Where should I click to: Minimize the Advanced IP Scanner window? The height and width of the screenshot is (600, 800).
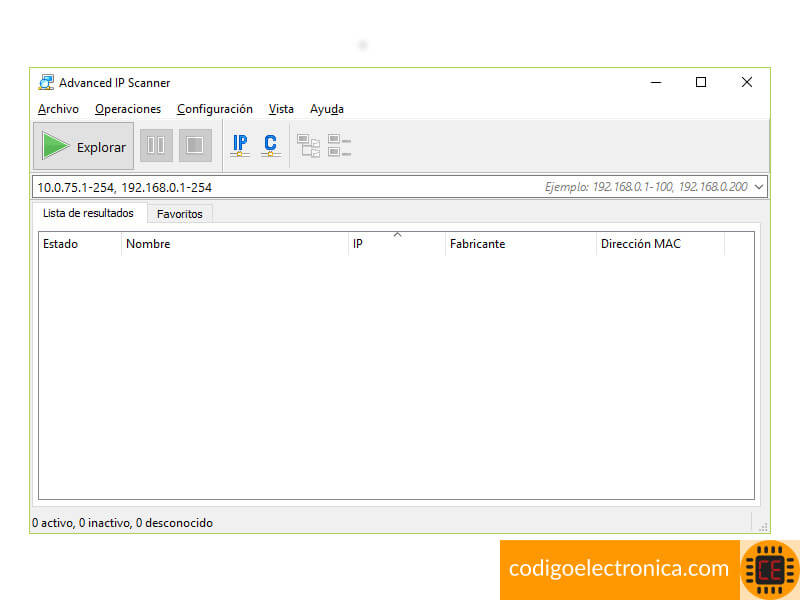coord(656,82)
